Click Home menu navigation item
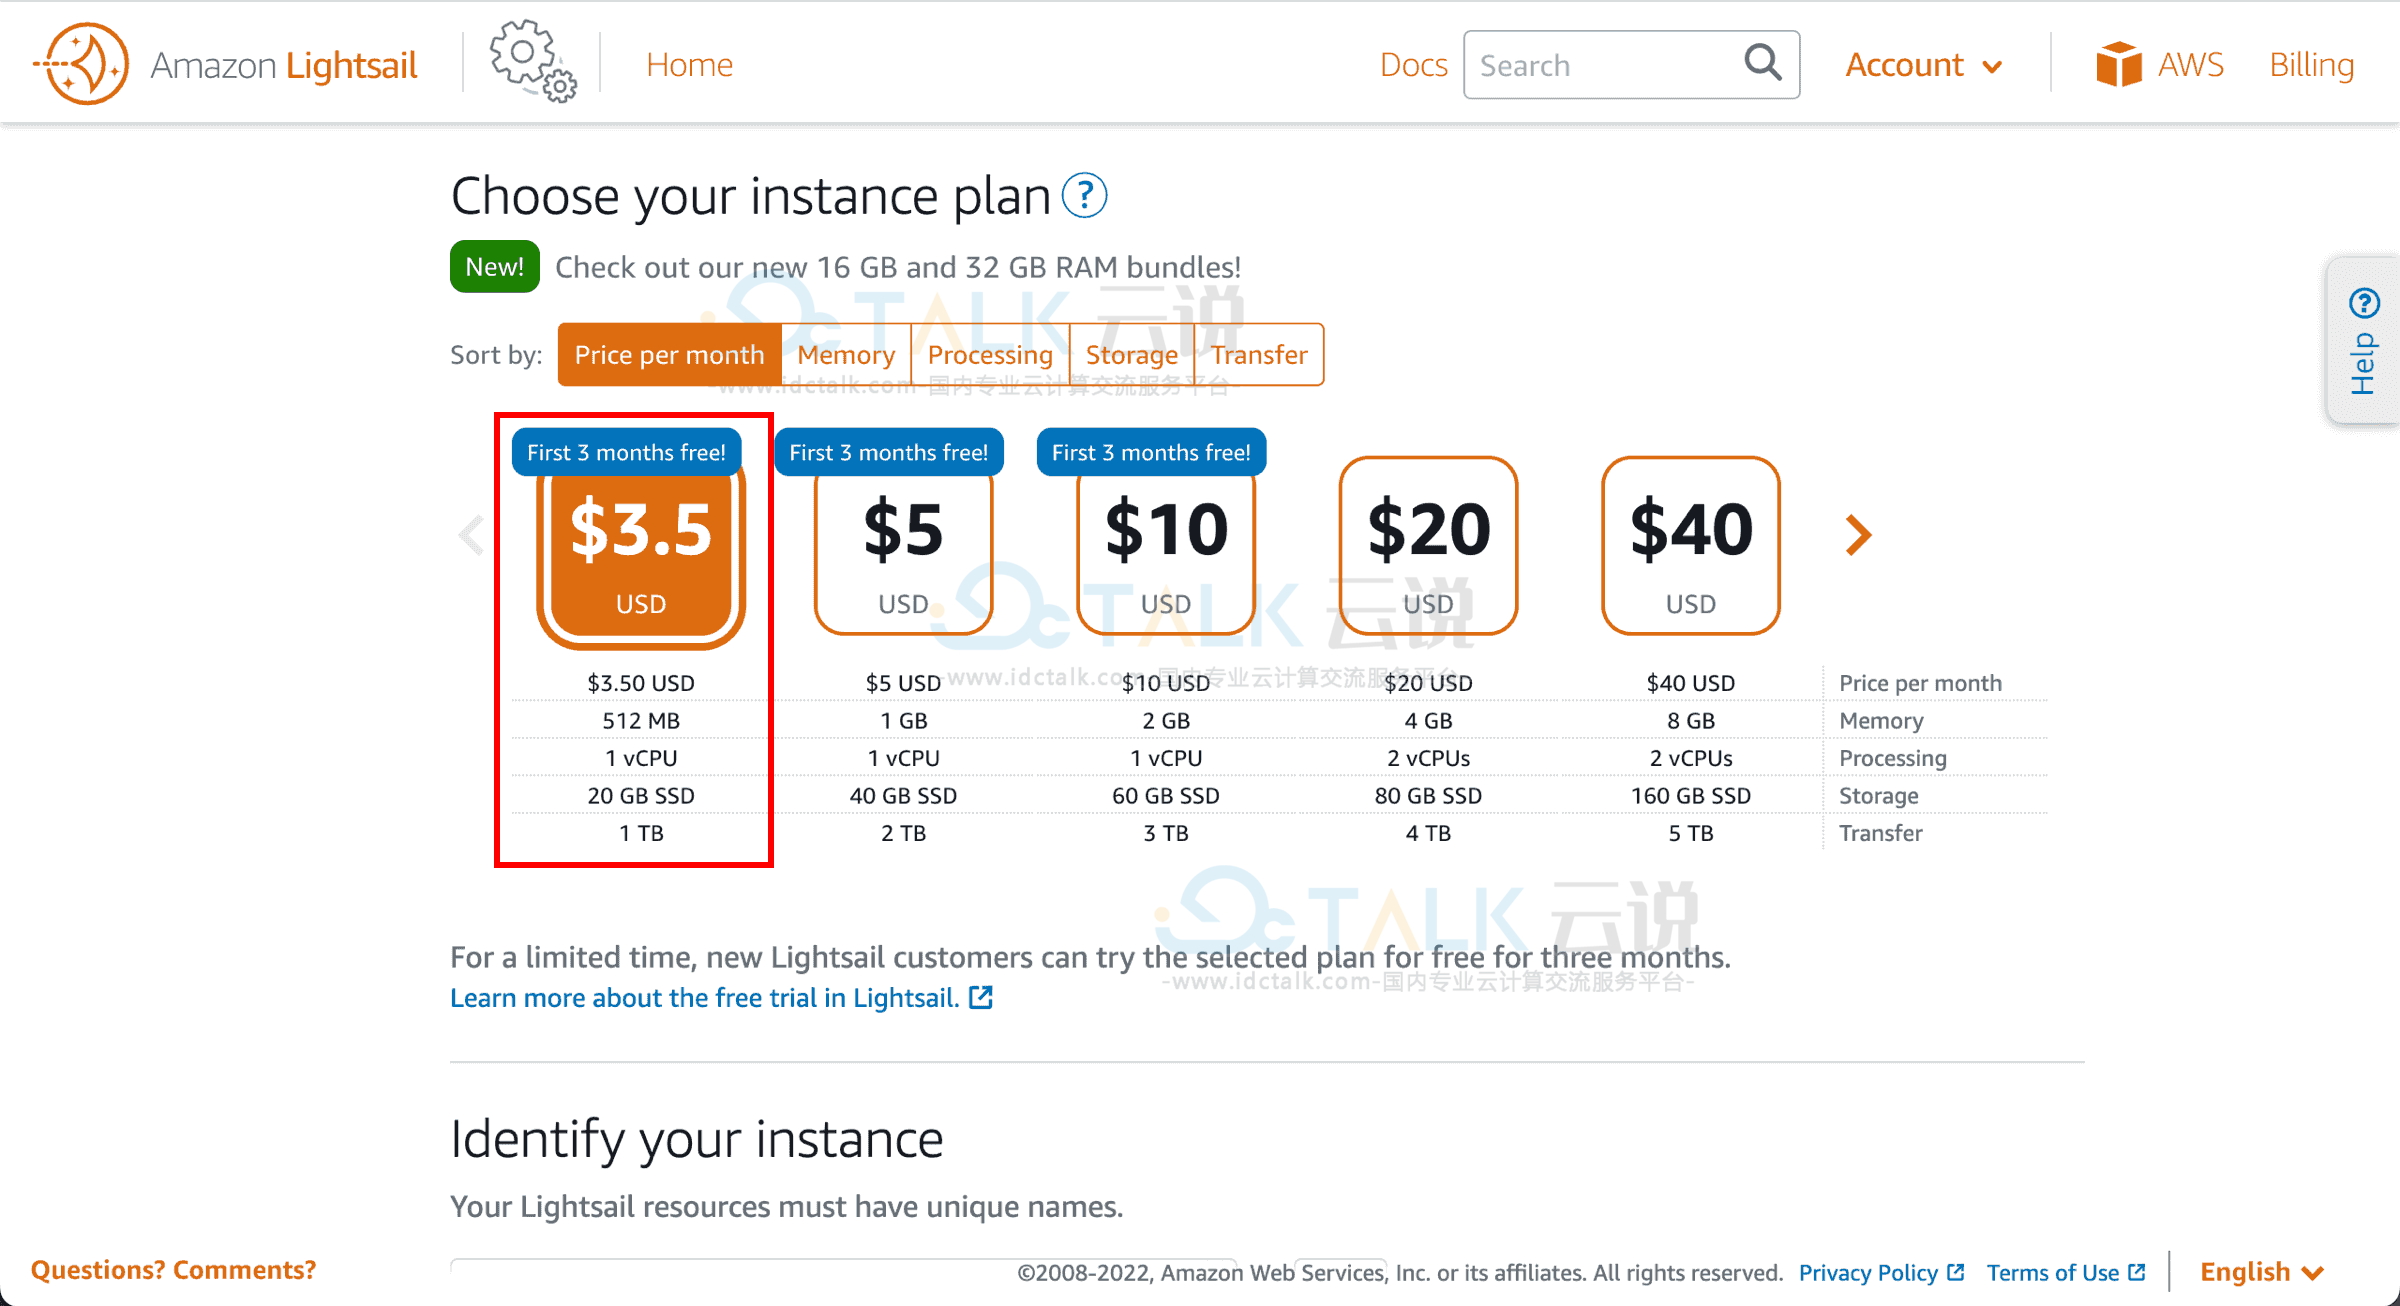Viewport: 2400px width, 1306px height. 690,64
